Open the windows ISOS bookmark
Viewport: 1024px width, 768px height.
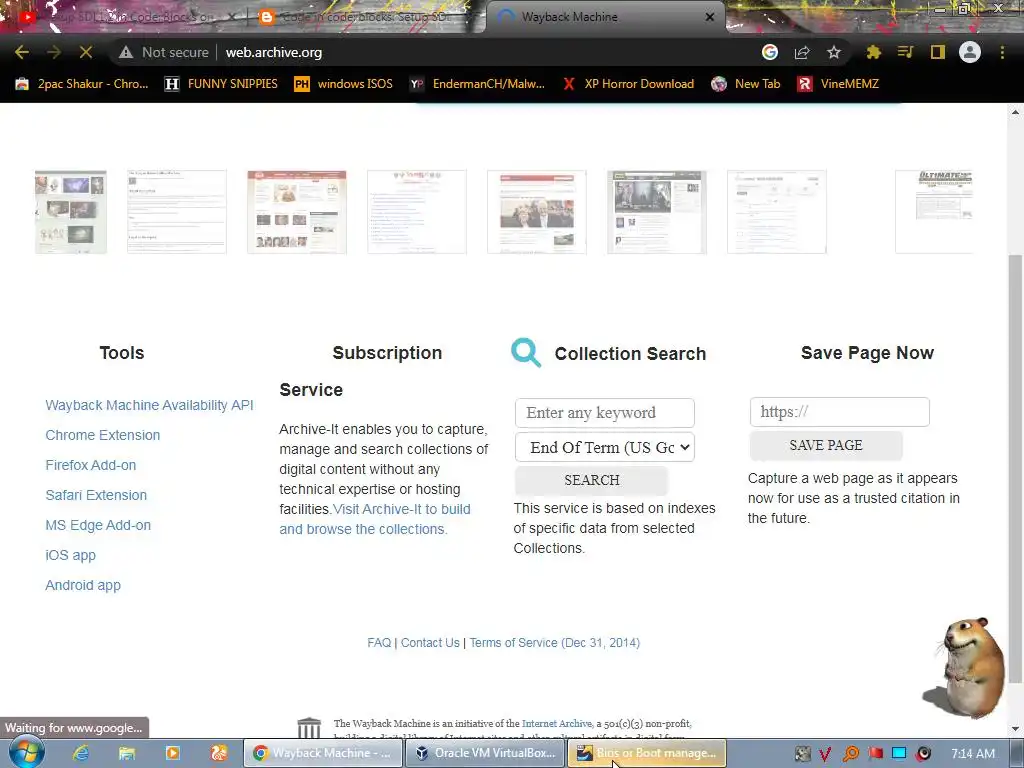pos(344,84)
